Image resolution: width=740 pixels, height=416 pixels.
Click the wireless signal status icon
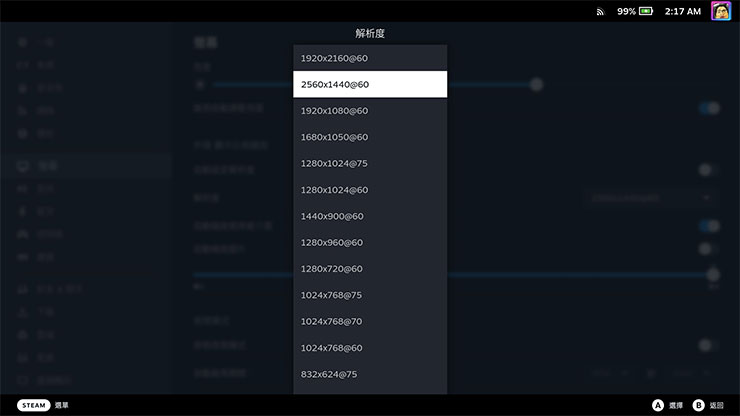600,12
